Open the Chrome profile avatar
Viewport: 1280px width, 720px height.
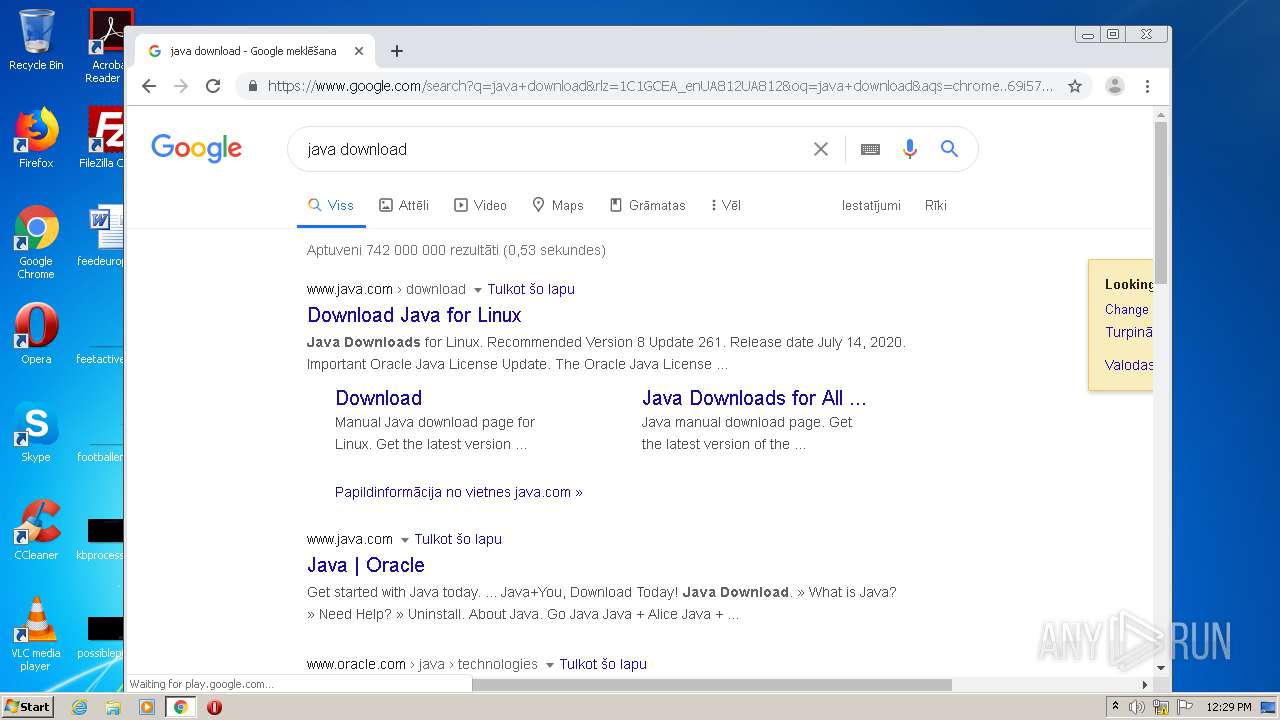1115,86
